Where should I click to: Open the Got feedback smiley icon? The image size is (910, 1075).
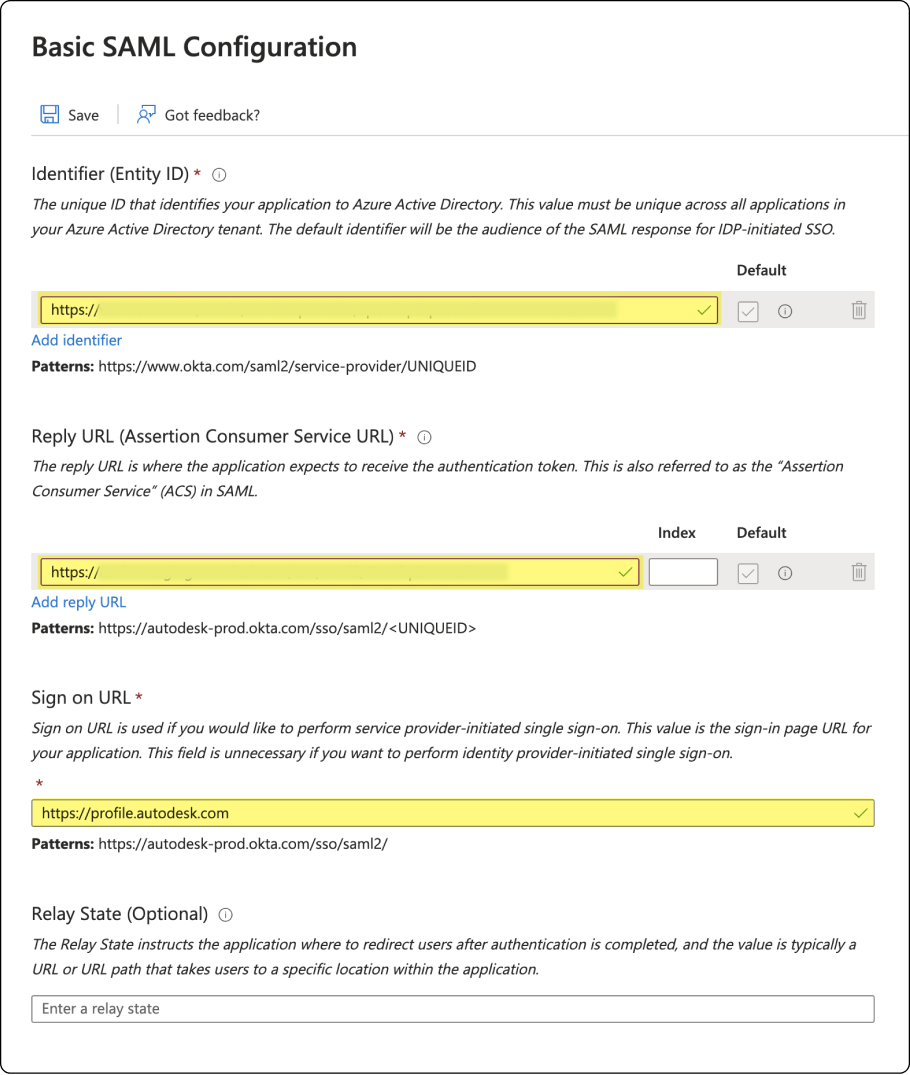145,114
